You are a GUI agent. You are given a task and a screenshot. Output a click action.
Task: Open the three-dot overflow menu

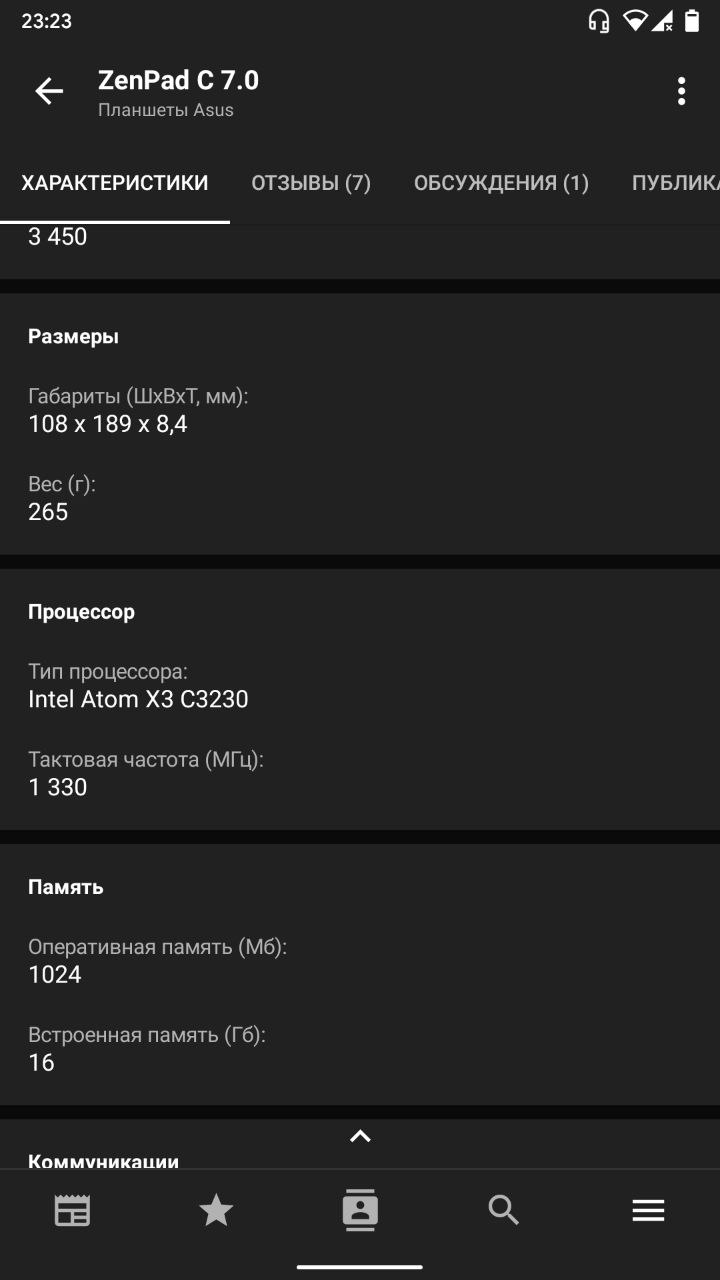[x=681, y=91]
